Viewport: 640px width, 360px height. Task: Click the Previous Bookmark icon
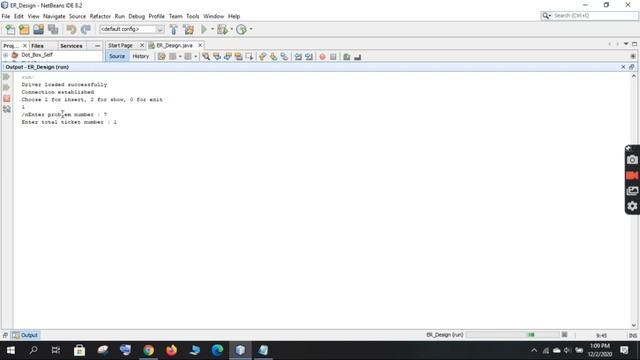tap(262, 57)
